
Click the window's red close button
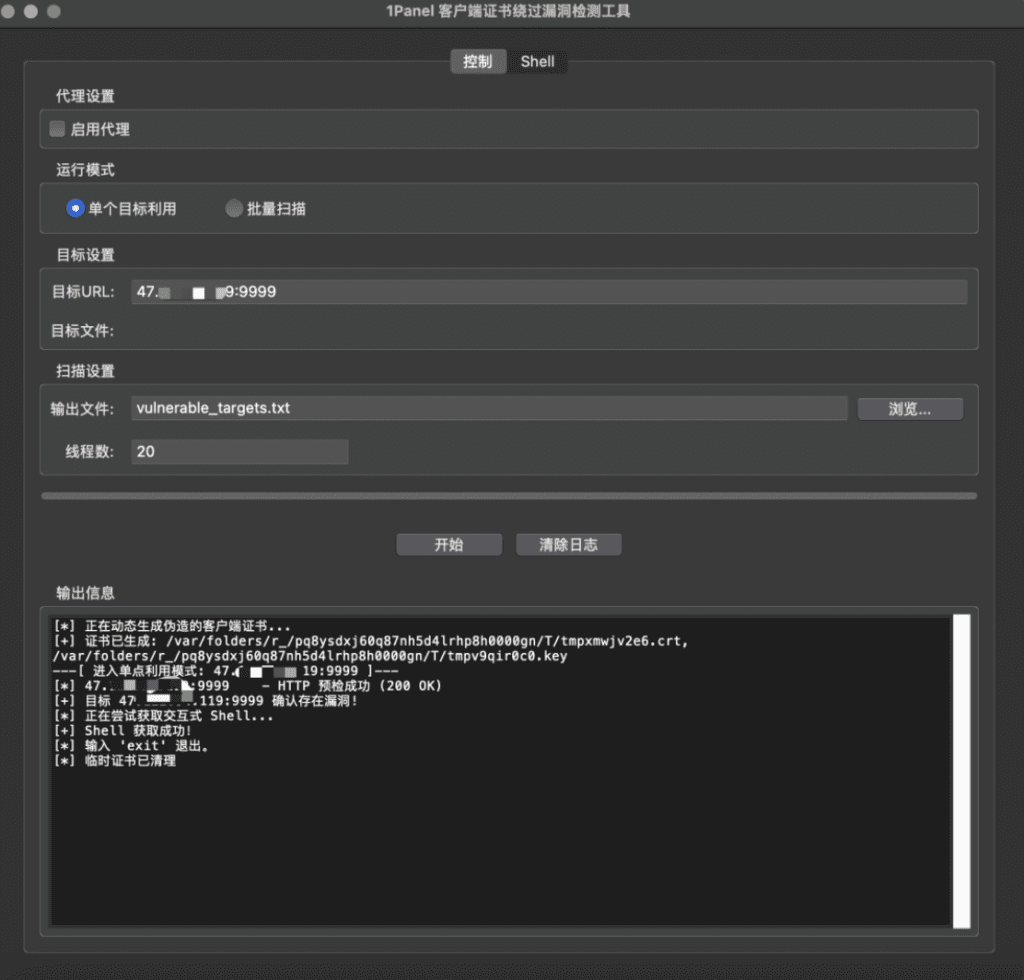coord(7,11)
